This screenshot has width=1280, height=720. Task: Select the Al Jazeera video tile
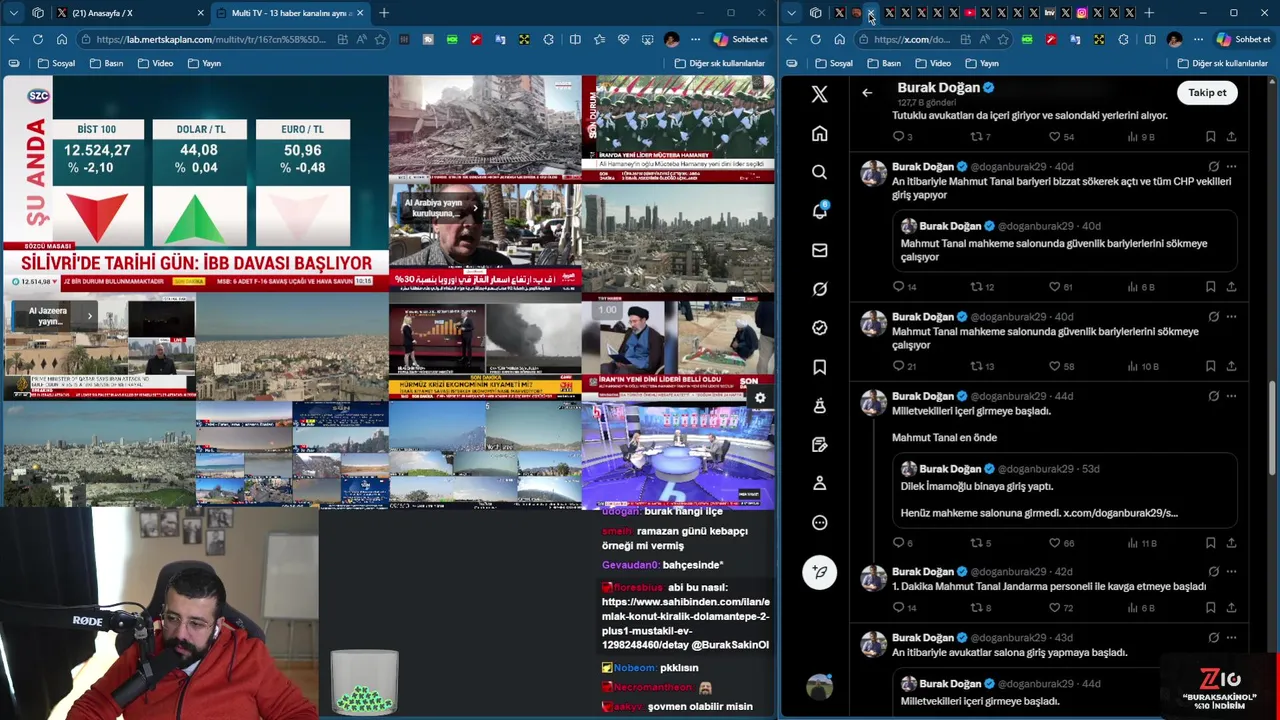click(99, 346)
